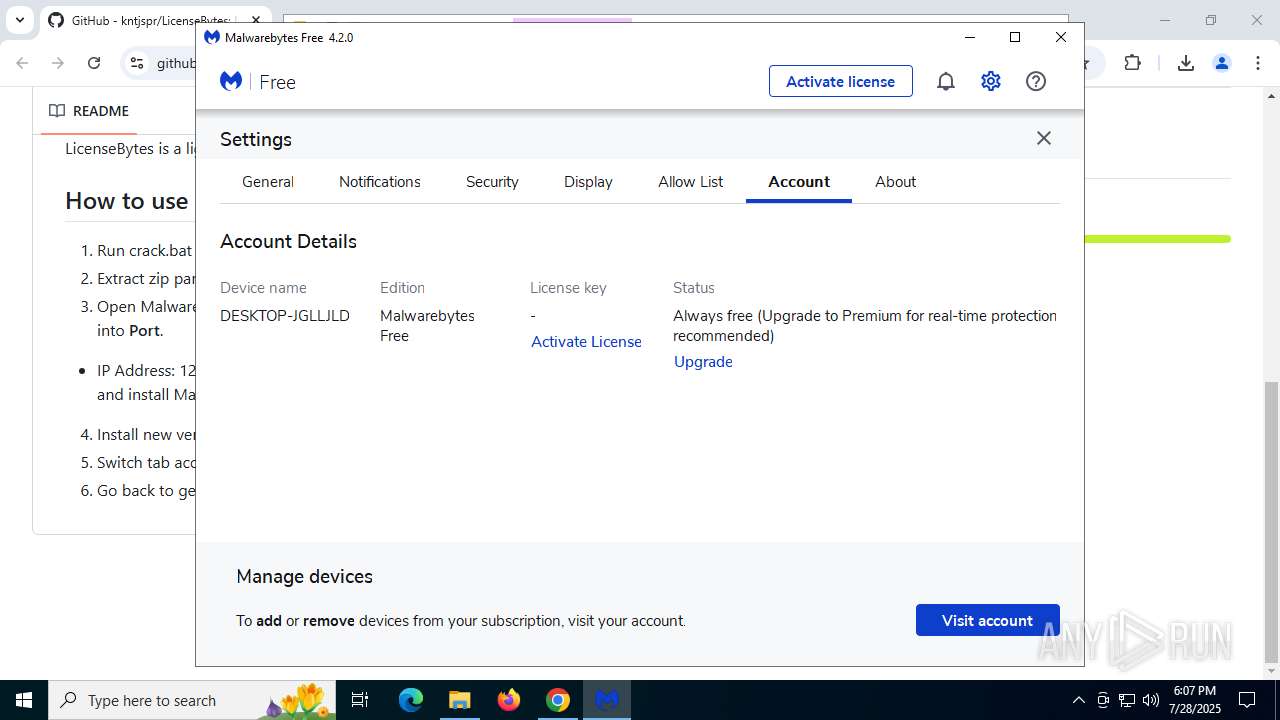This screenshot has width=1280, height=720.
Task: Open Chrome tab search dropdown
Action: tap(19, 20)
